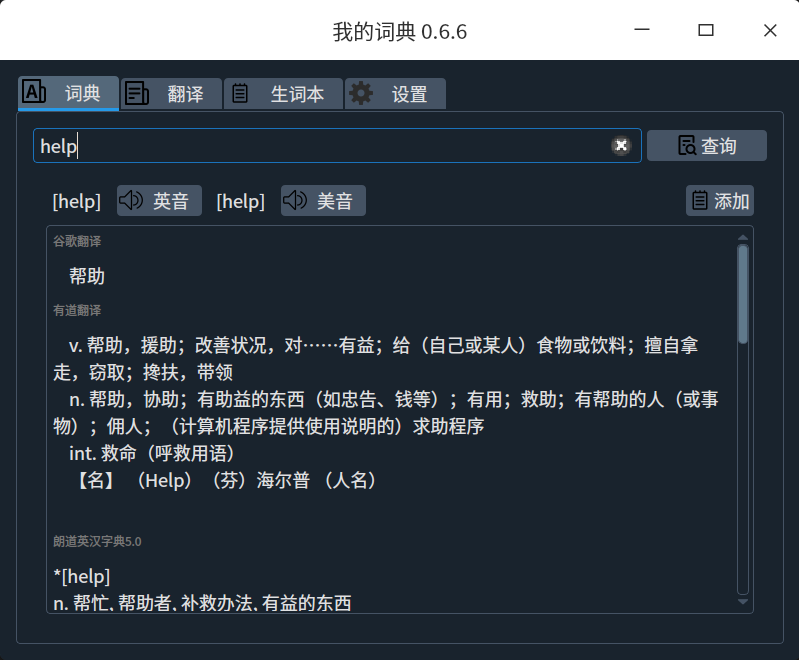This screenshot has height=660, width=799.
Task: Click the 谷歌翻译 section heading
Action: (x=77, y=241)
